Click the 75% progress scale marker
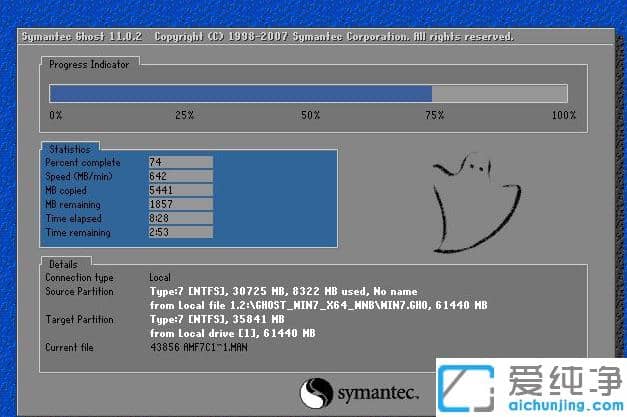The height and width of the screenshot is (417, 627). (x=434, y=115)
